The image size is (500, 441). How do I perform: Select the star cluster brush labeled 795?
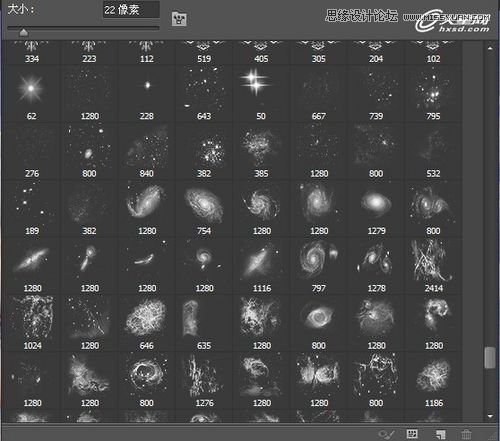(x=433, y=94)
